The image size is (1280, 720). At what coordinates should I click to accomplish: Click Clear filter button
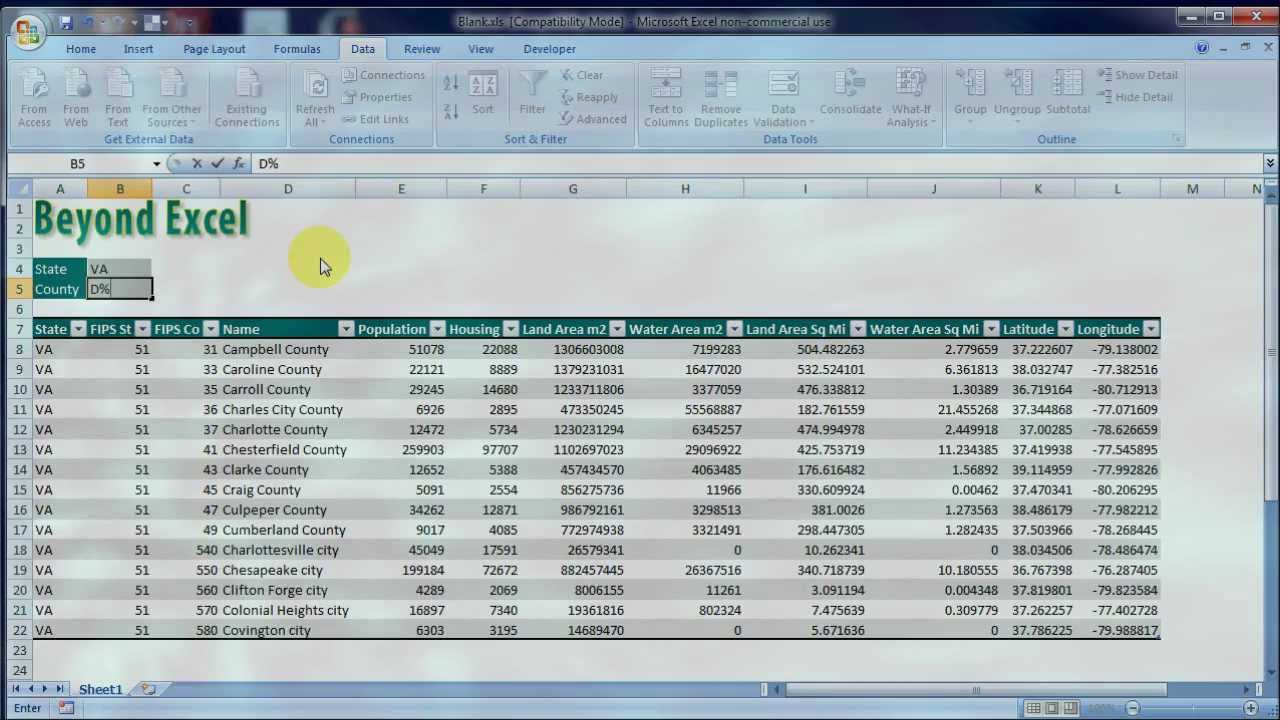click(x=581, y=75)
